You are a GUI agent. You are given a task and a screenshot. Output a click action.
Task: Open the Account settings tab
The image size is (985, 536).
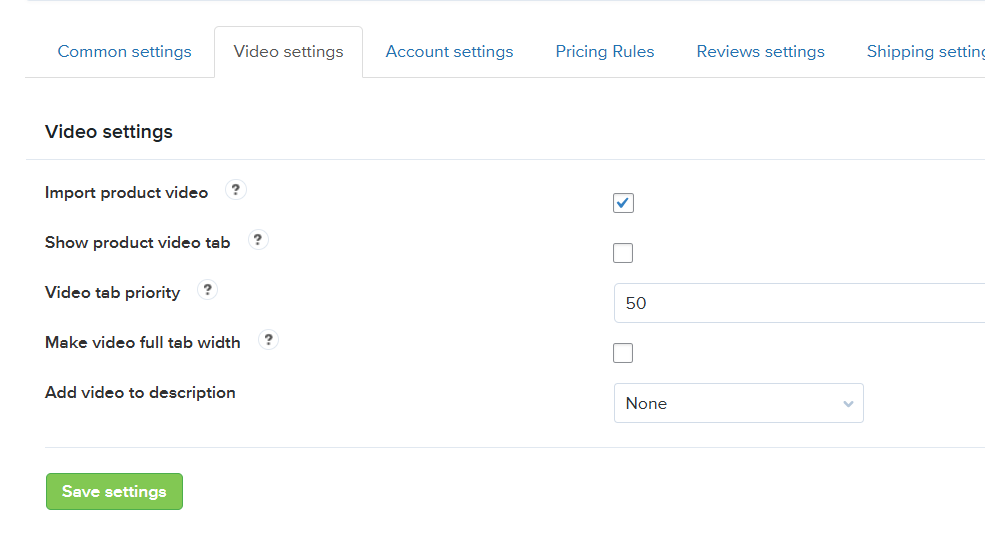tap(449, 52)
